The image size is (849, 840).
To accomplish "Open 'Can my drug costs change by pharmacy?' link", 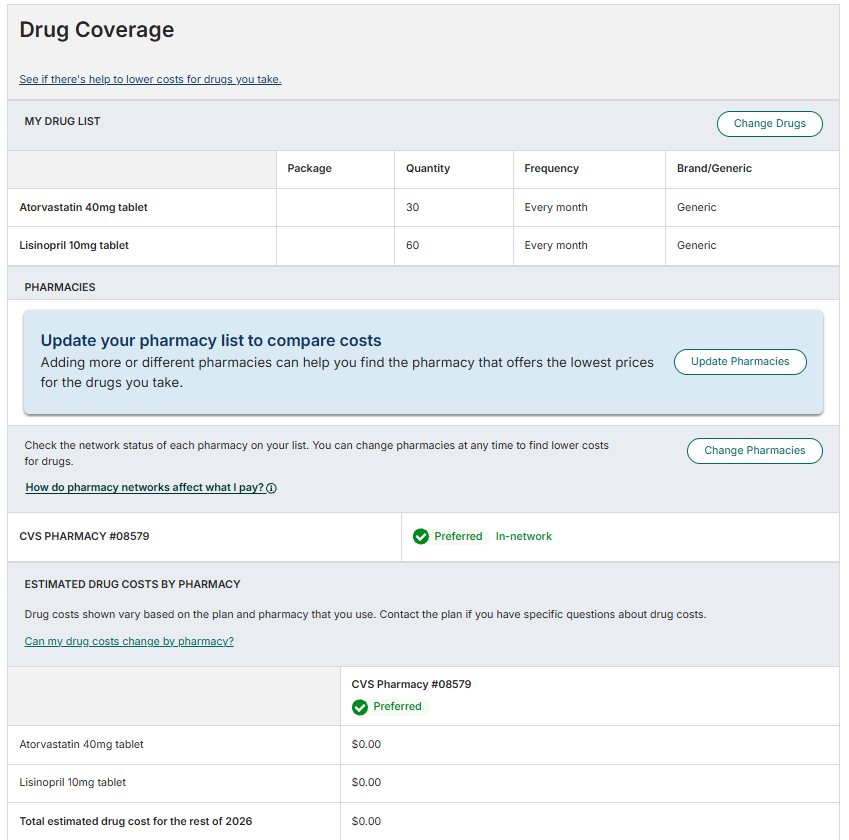I will pyautogui.click(x=129, y=641).
